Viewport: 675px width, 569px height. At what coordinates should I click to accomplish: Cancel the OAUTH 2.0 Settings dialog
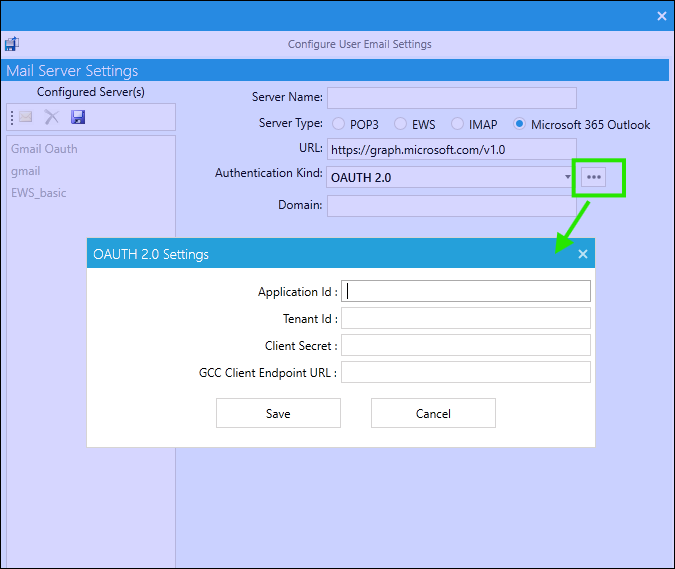click(433, 413)
